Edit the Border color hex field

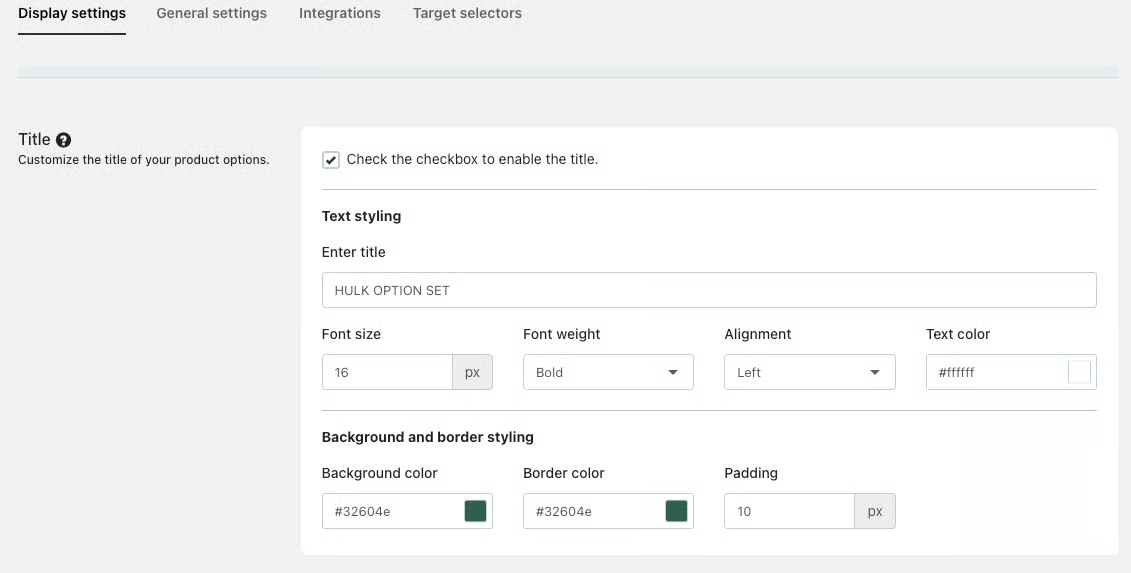tap(593, 511)
